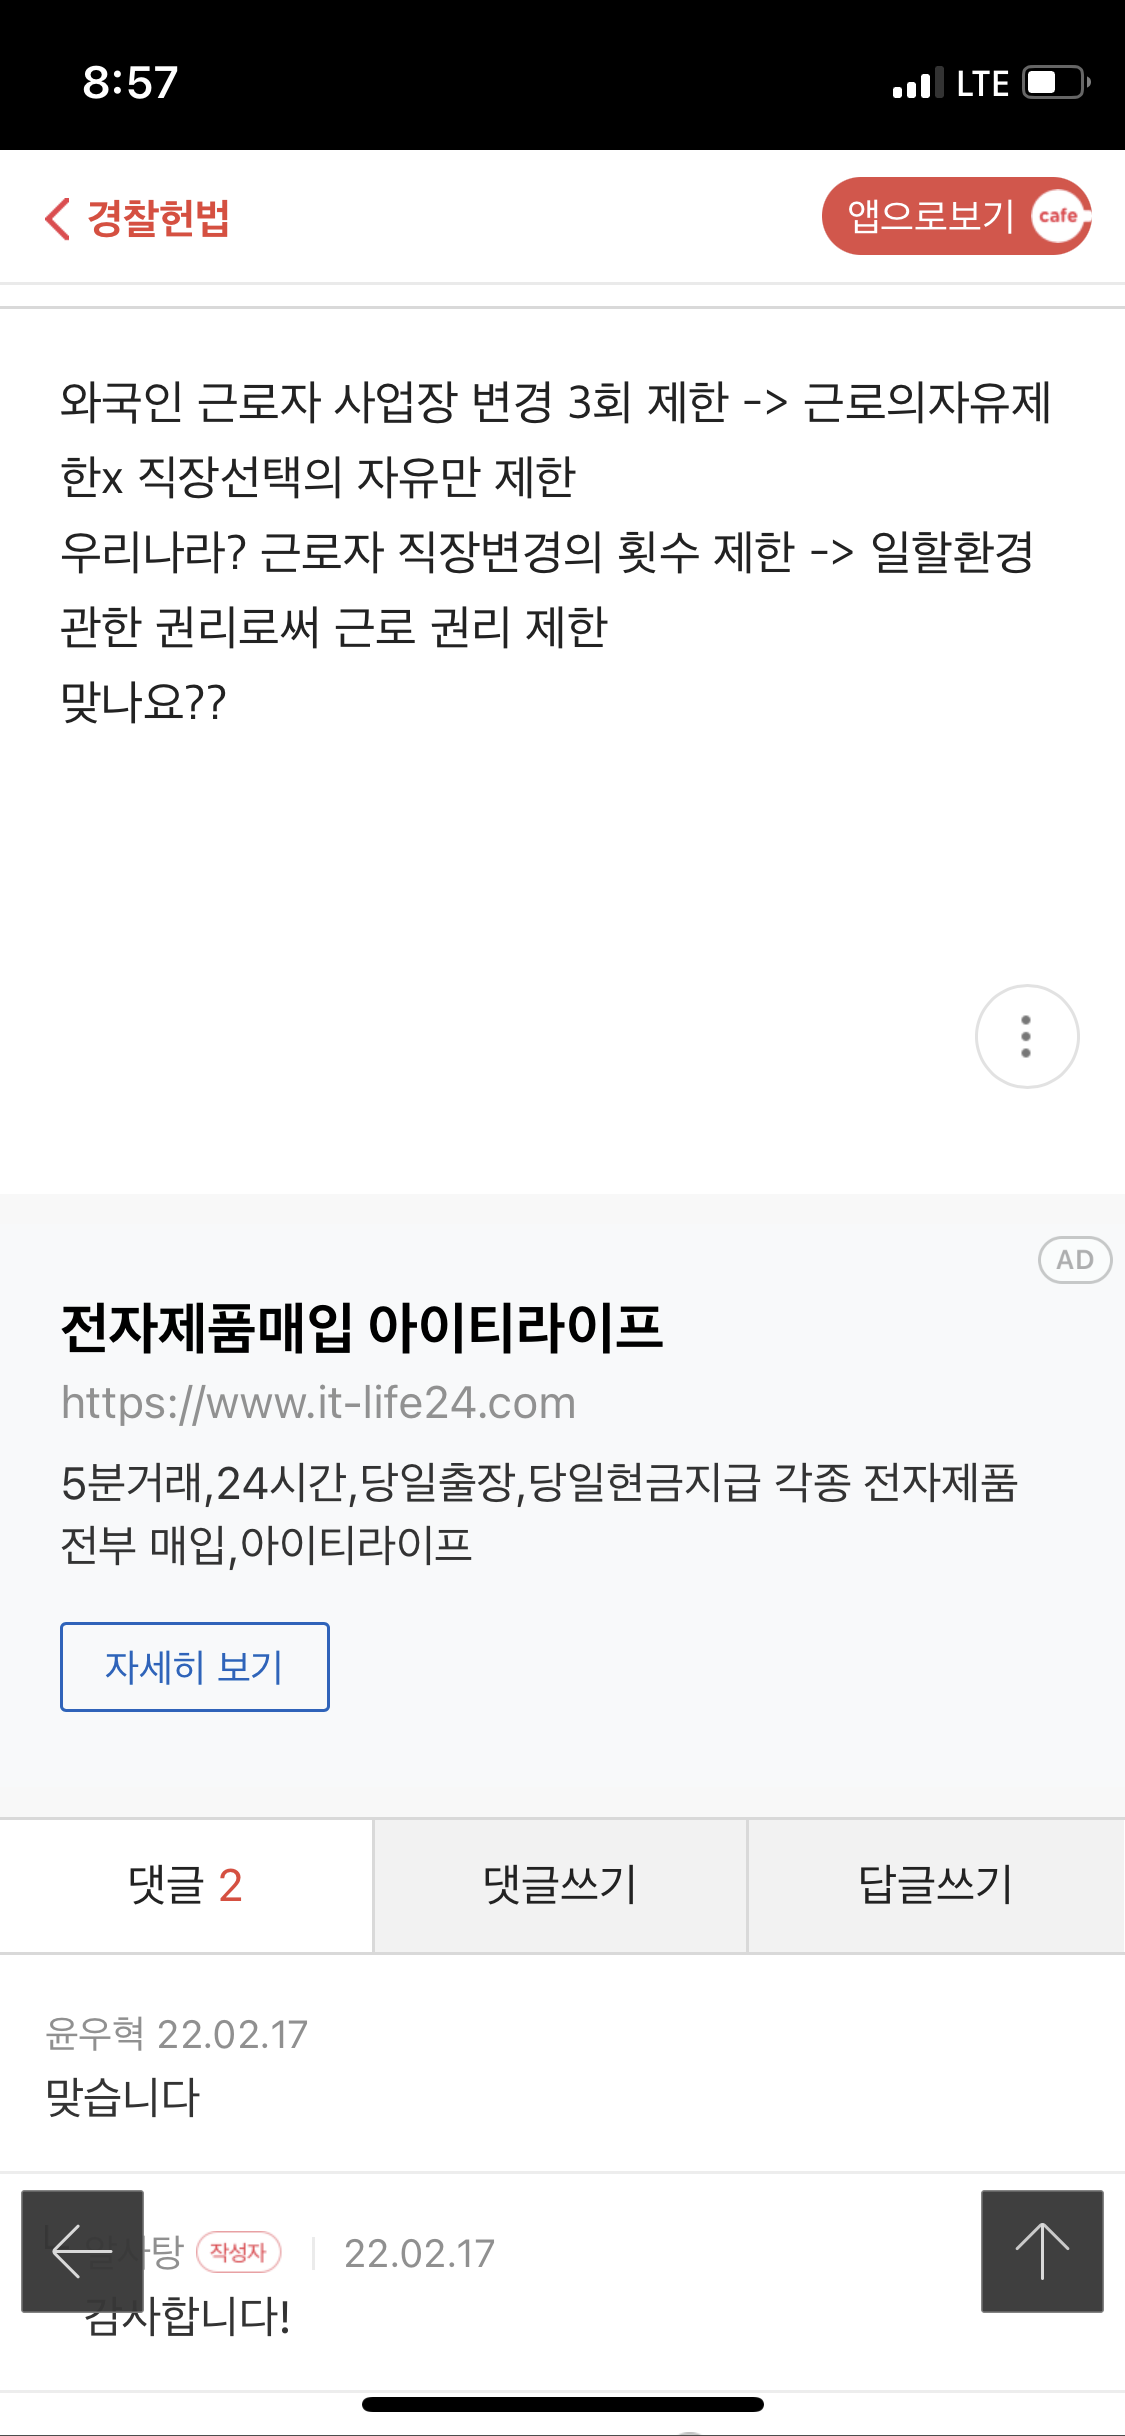Open the 경찰헌법 board title

coord(159,218)
